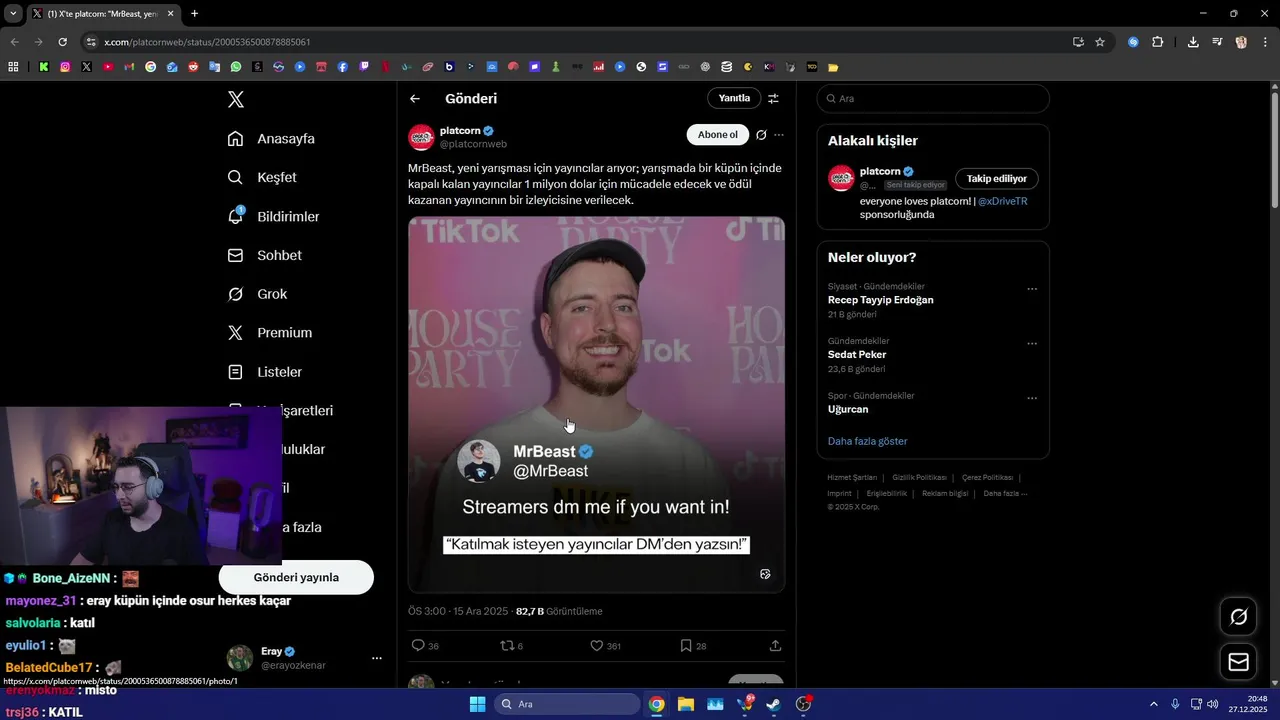
Task: Open Sohbet messages
Action: (x=264, y=255)
